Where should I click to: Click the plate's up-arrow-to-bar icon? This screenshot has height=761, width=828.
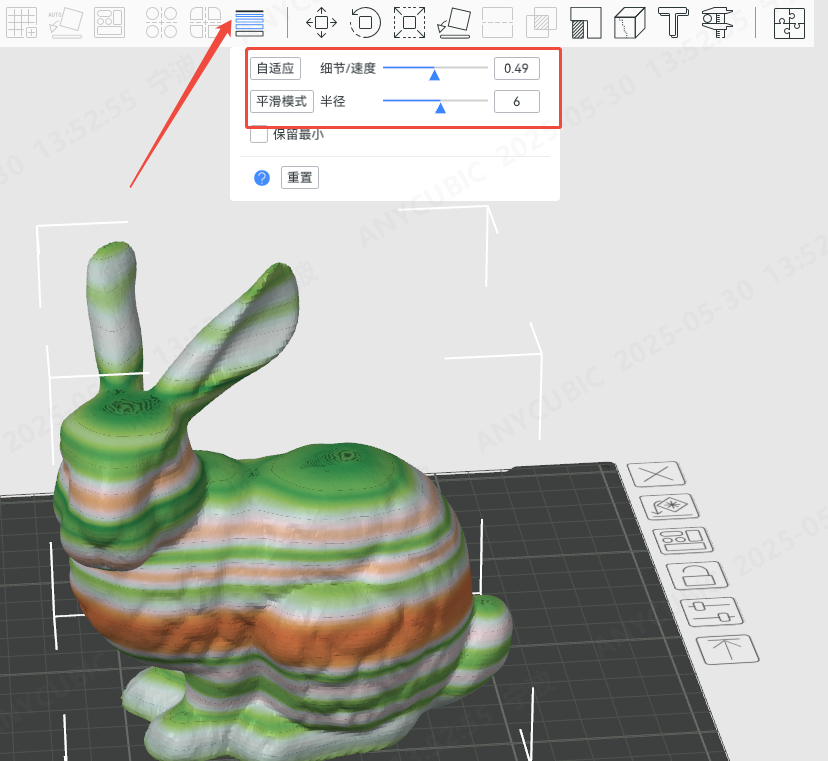click(728, 649)
